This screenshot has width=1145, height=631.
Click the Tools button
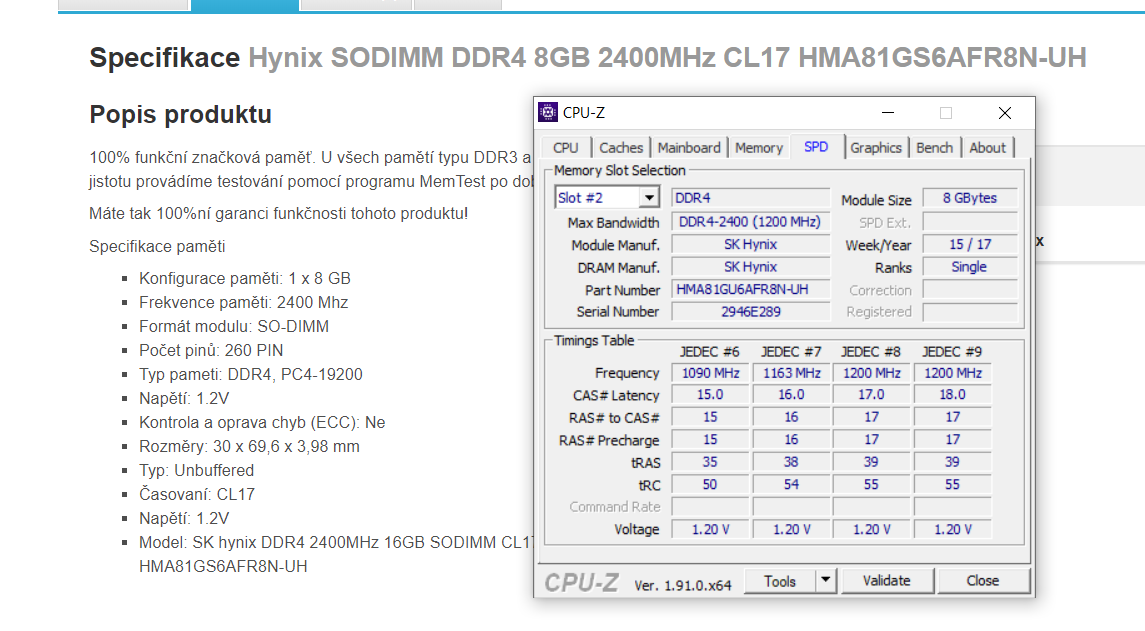click(780, 581)
